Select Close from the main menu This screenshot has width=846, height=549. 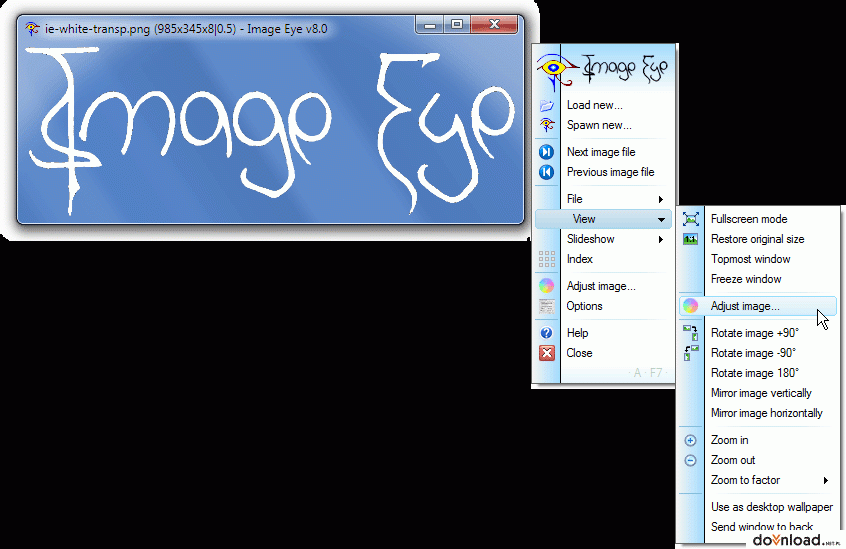[603, 353]
